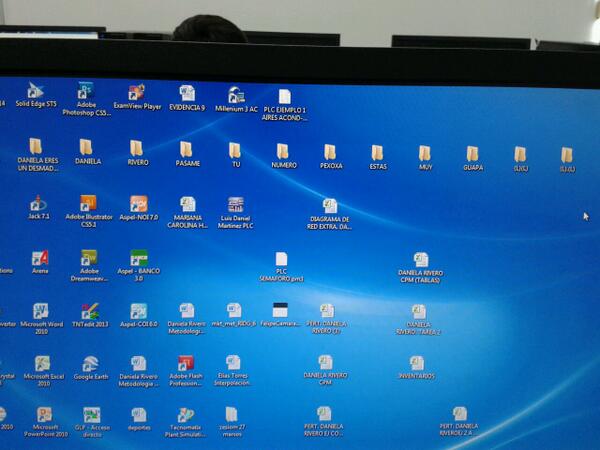Open the PEXOXA folder

point(331,157)
